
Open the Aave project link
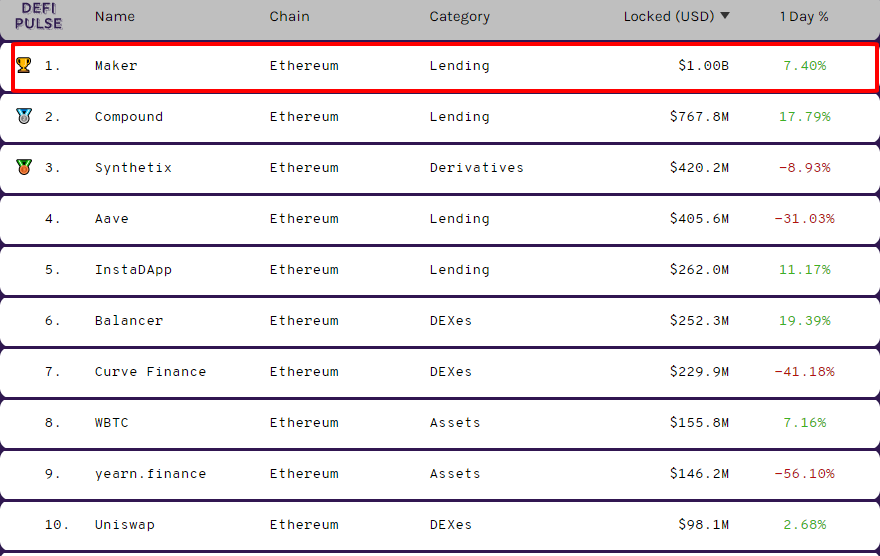(x=112, y=219)
